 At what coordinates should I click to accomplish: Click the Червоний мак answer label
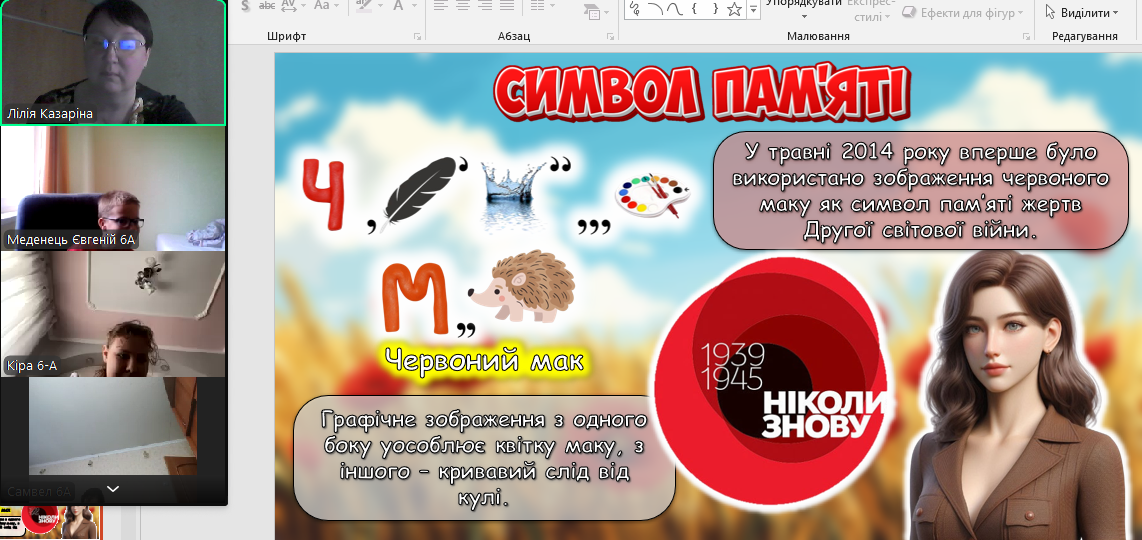point(484,361)
